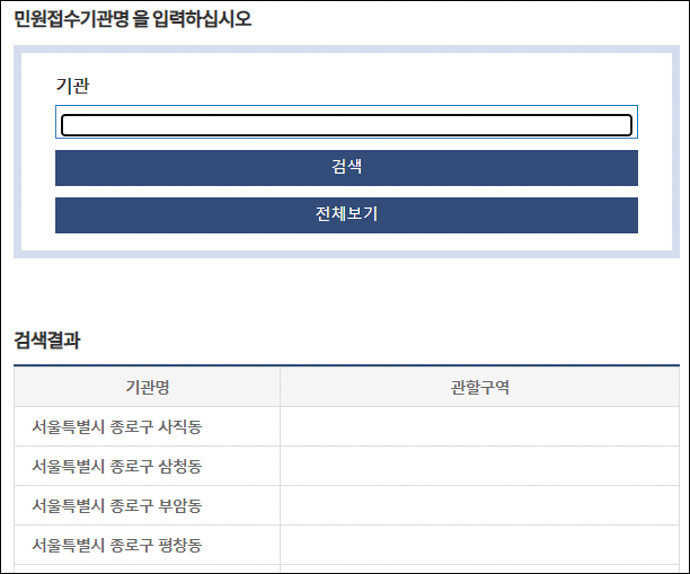Click the 기관 name input field
This screenshot has height=574, width=690.
(x=346, y=122)
